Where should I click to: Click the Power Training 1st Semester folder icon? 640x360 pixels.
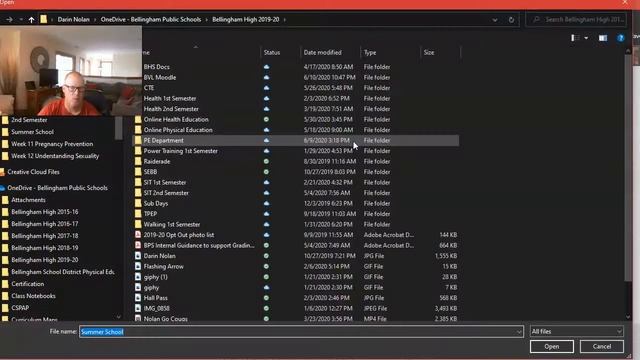138,151
